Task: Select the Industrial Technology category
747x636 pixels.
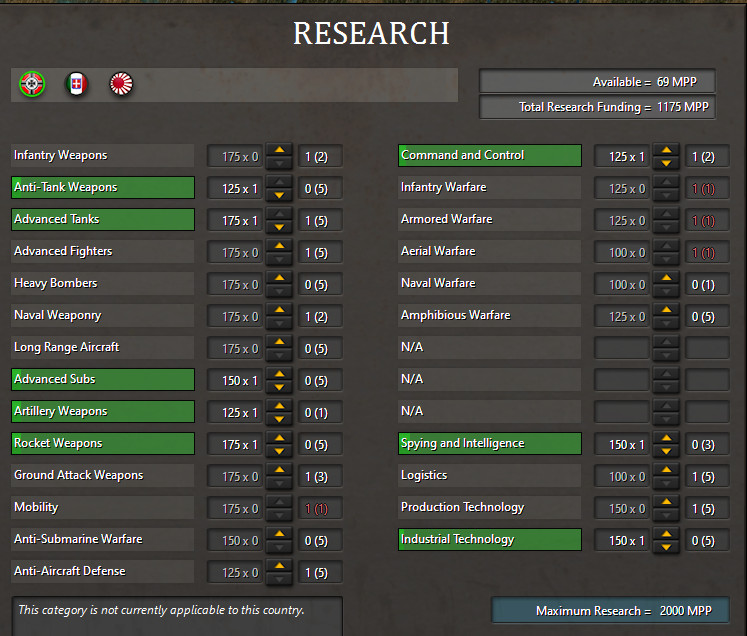Action: (x=490, y=539)
